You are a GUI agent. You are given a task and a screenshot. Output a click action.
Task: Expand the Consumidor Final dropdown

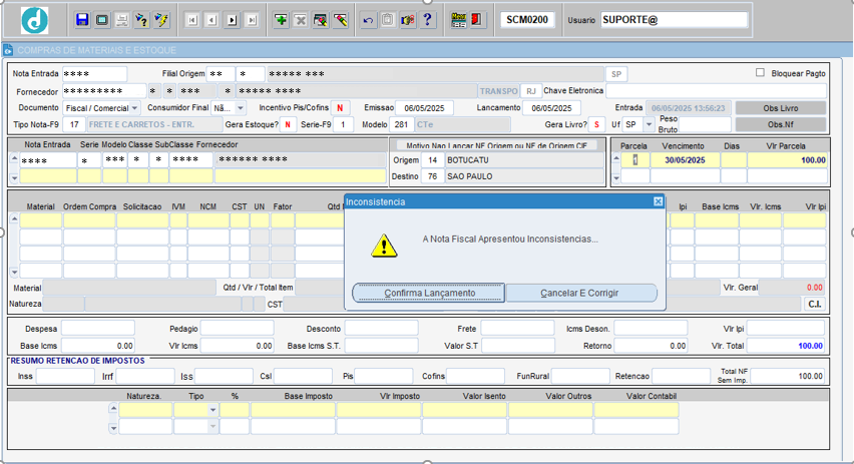(x=238, y=108)
